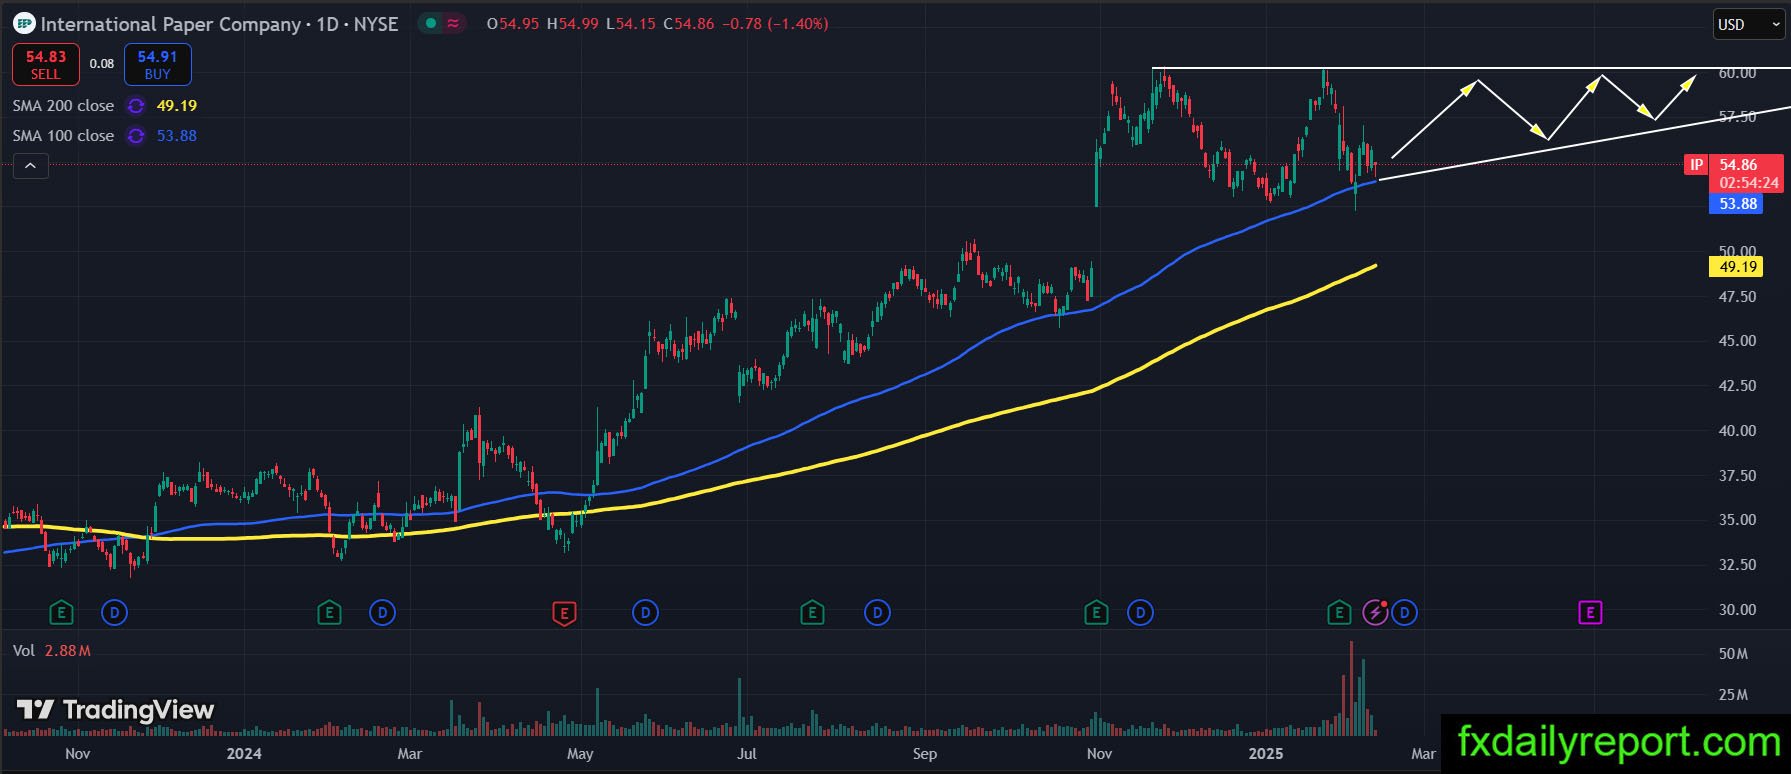Click the Jul label on the time axis
Image resolution: width=1791 pixels, height=774 pixels.
click(747, 753)
